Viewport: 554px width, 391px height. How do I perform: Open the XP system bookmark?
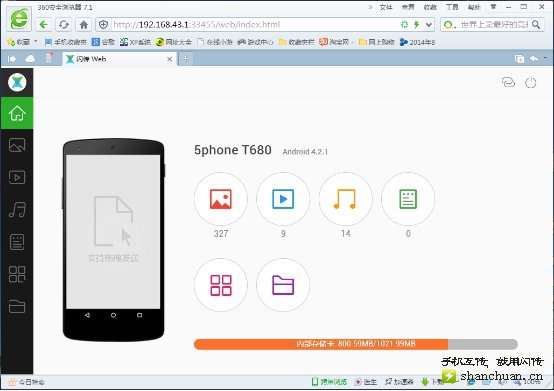(x=135, y=42)
